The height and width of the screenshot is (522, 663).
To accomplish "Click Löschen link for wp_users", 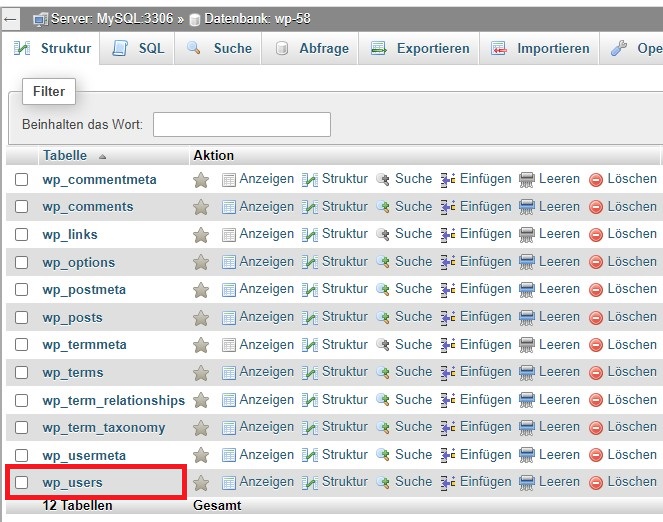I will [632, 481].
